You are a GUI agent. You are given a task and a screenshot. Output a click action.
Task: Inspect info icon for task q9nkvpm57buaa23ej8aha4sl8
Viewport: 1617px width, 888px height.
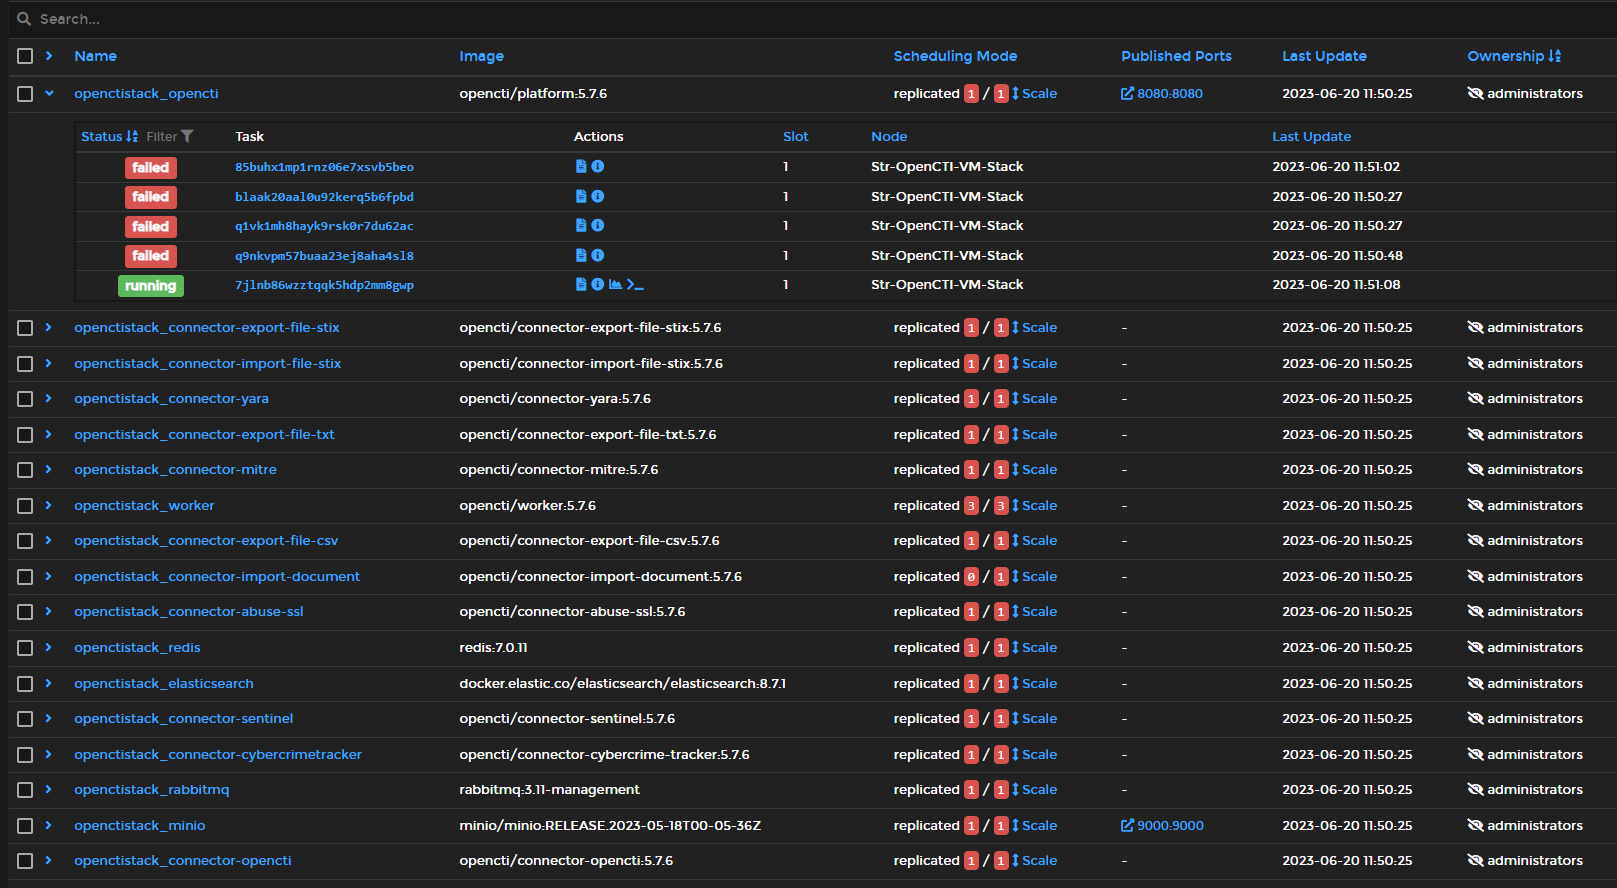598,256
